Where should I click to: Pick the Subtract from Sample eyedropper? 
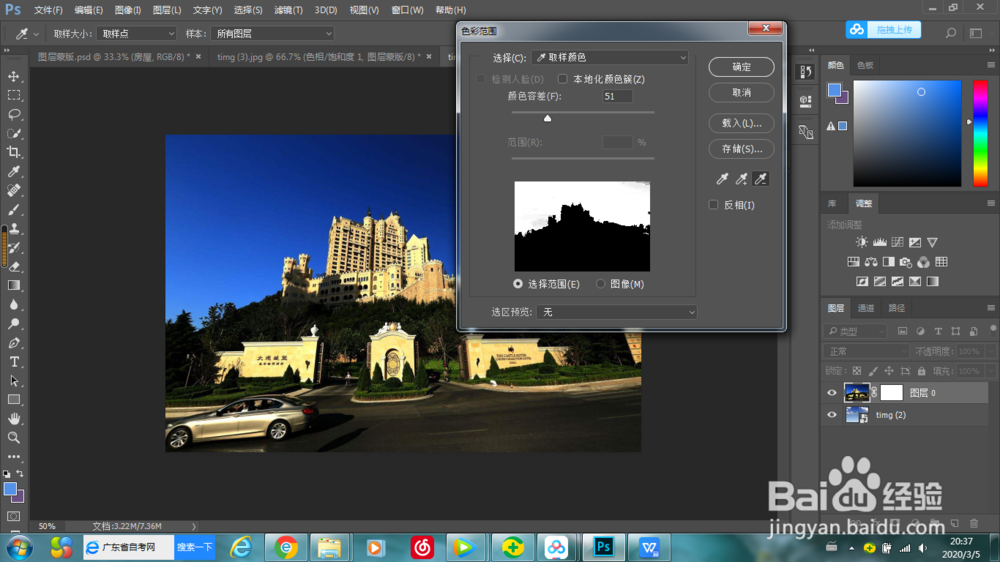click(x=761, y=179)
